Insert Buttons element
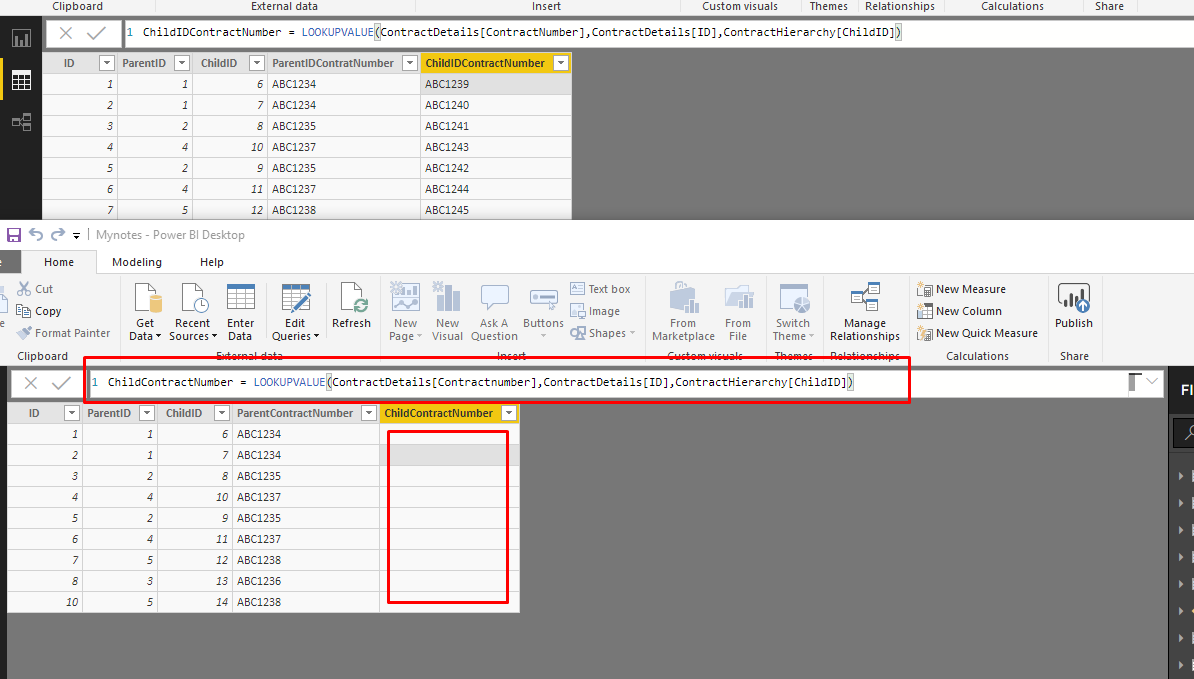This screenshot has width=1194, height=679. pyautogui.click(x=543, y=312)
